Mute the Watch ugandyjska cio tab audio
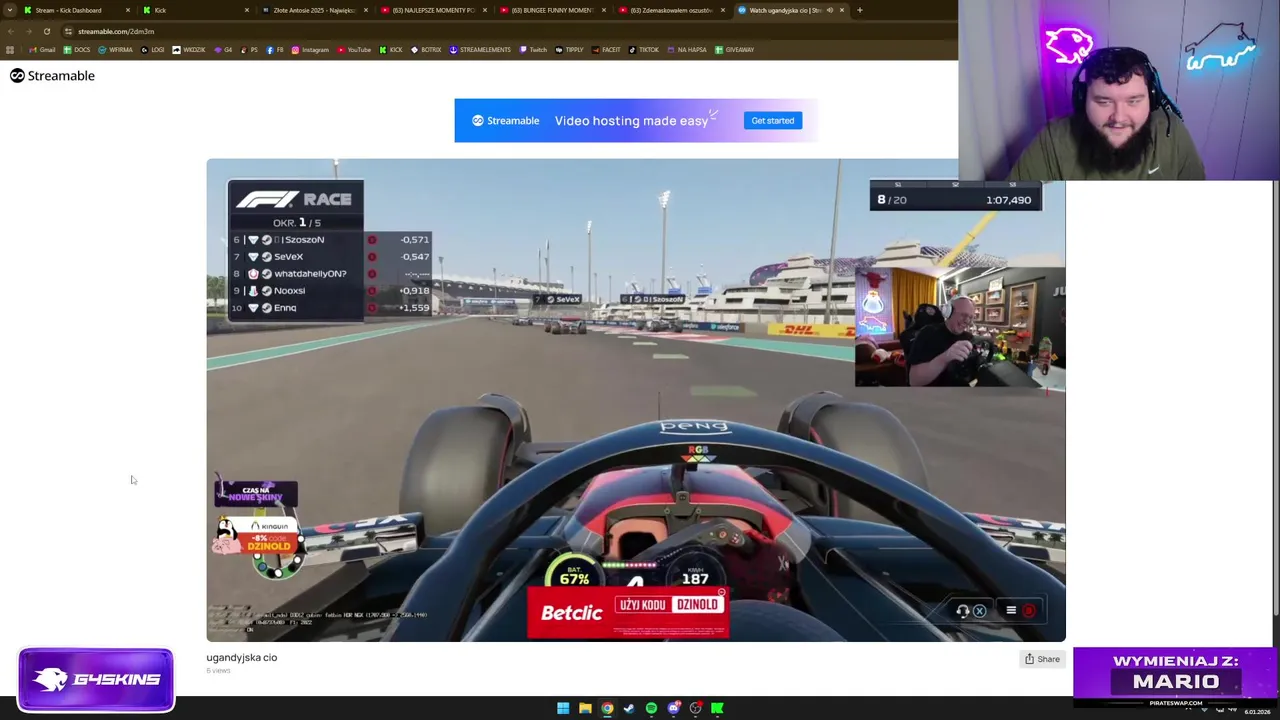1280x720 pixels. [x=829, y=10]
